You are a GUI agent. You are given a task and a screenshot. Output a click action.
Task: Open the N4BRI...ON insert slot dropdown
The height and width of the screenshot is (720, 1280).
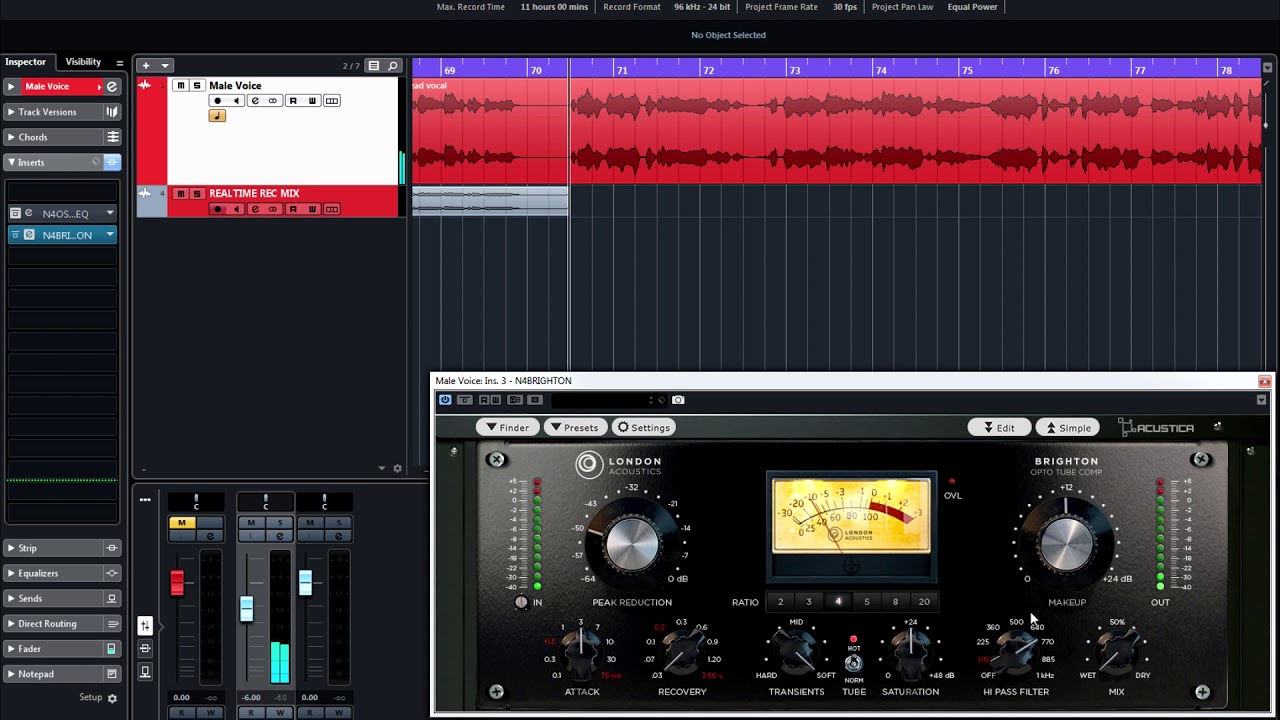click(110, 235)
